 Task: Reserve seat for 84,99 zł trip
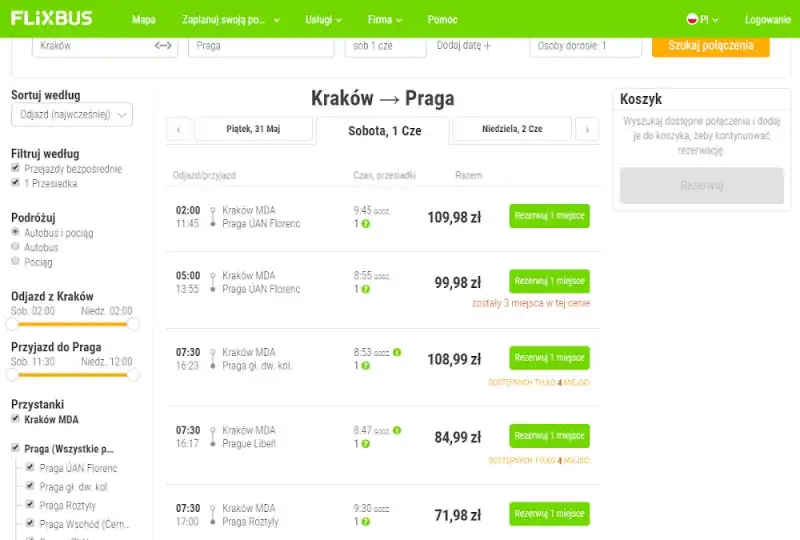tap(549, 436)
